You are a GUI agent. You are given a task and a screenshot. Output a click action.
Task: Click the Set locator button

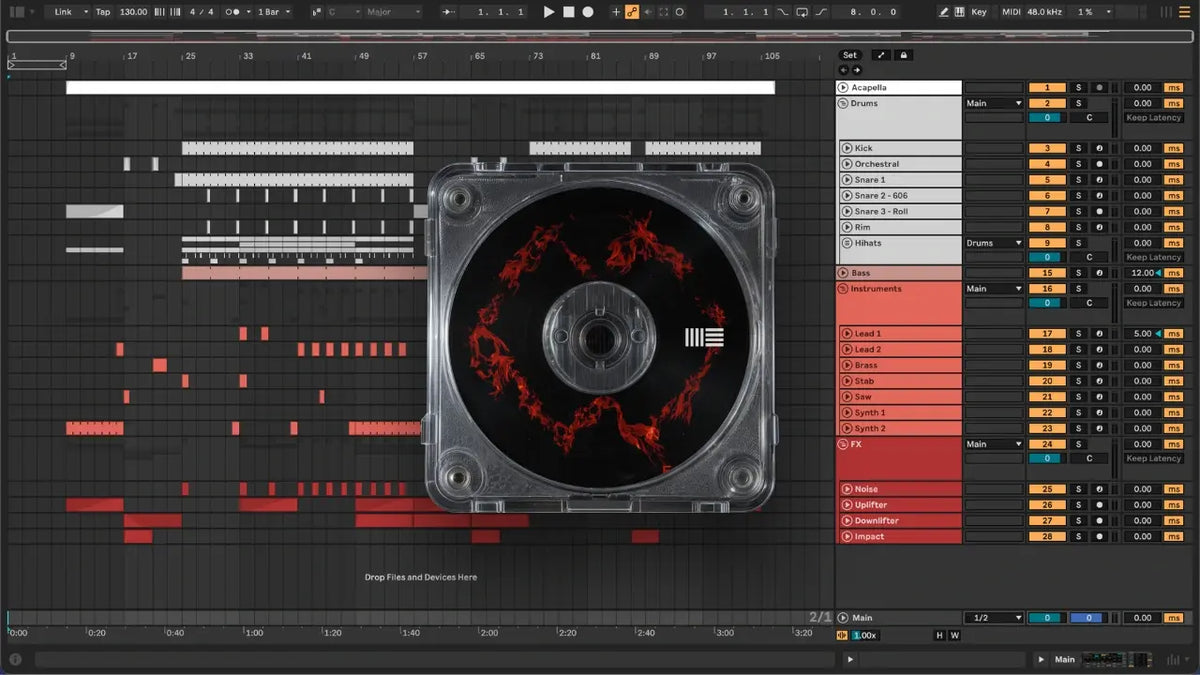click(x=849, y=55)
